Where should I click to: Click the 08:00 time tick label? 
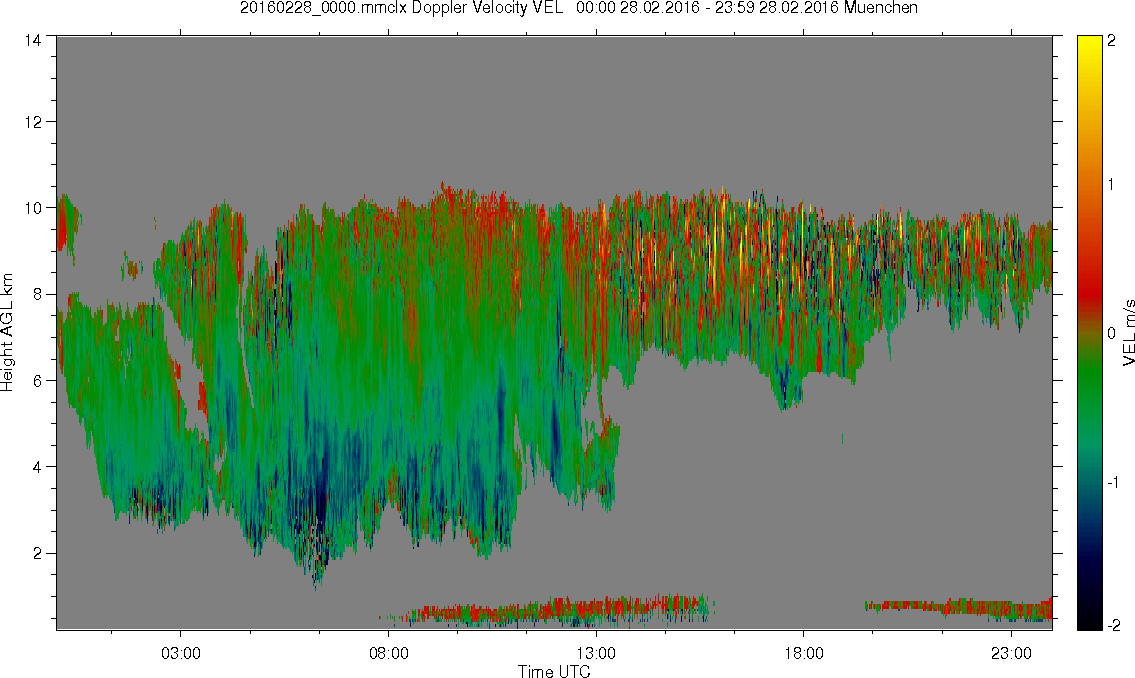[389, 653]
